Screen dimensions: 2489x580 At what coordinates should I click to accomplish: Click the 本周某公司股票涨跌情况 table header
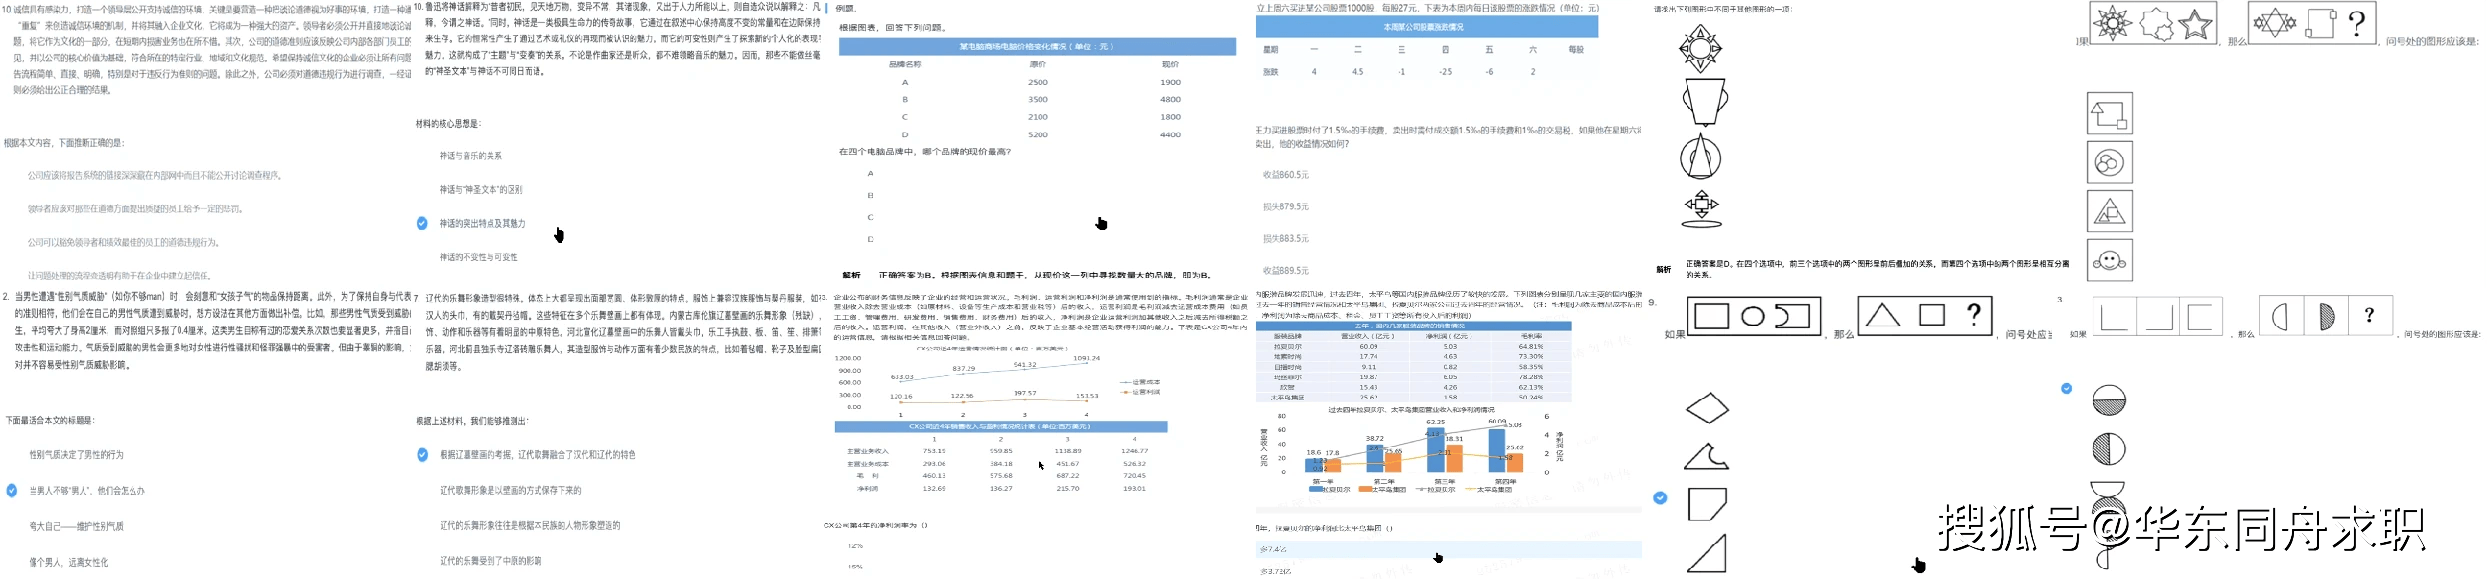1427,27
